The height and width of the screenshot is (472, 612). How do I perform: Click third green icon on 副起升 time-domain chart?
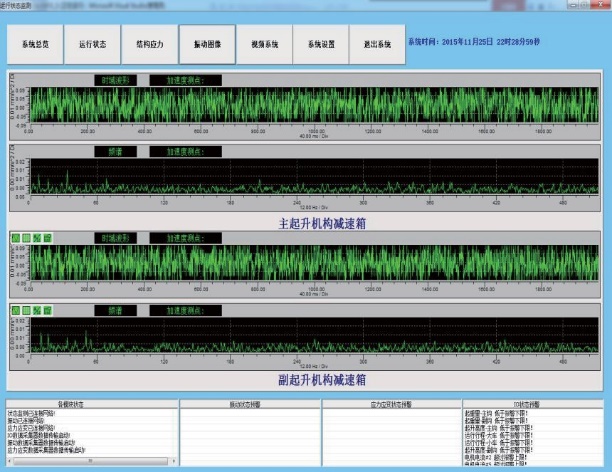point(37,237)
